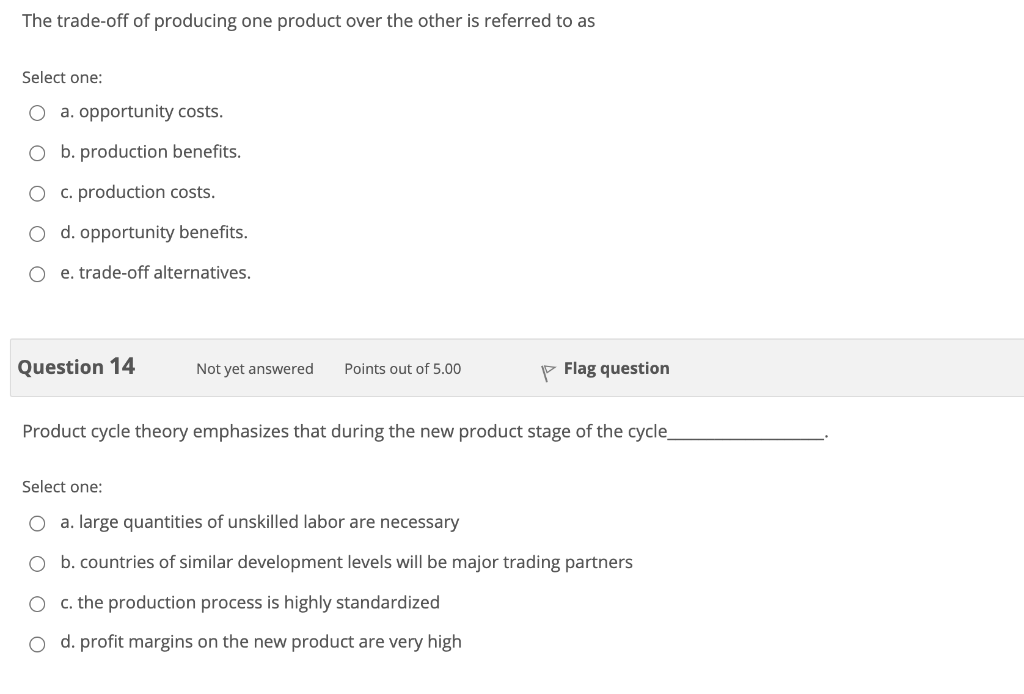The height and width of the screenshot is (694, 1024).
Task: Select radio button for opportunity costs
Action: (x=37, y=112)
